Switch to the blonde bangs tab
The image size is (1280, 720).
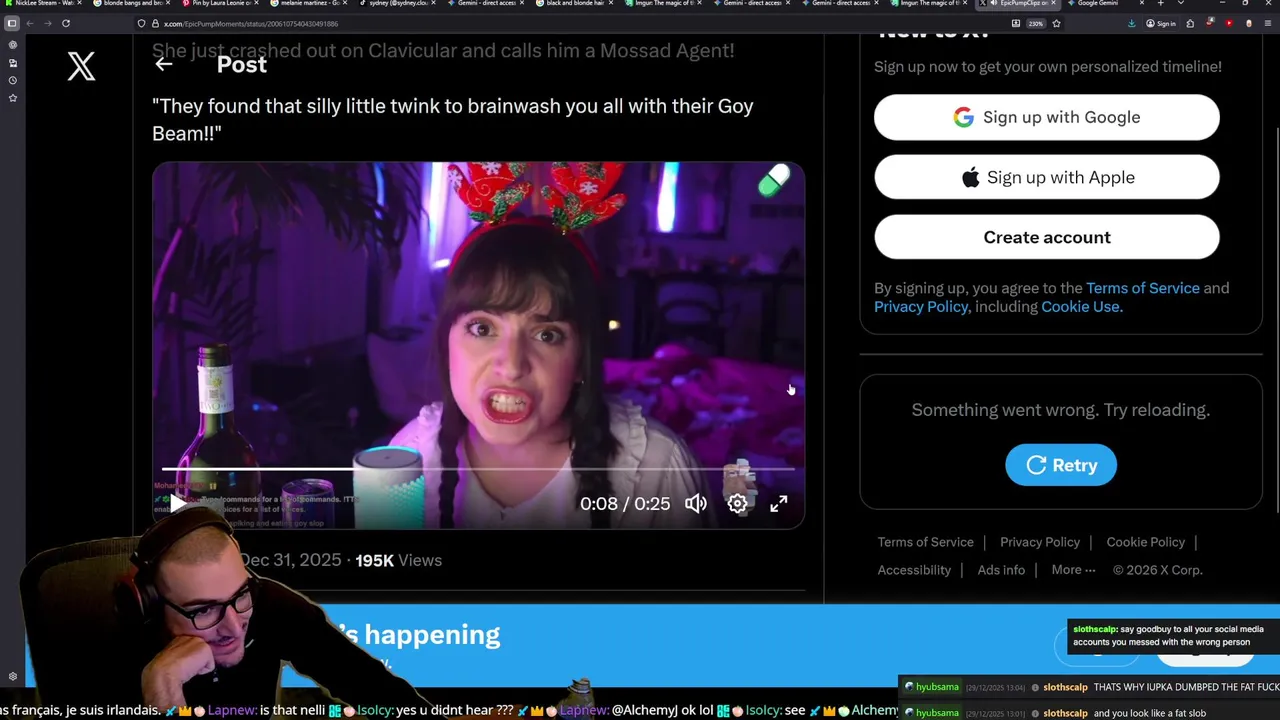click(130, 4)
